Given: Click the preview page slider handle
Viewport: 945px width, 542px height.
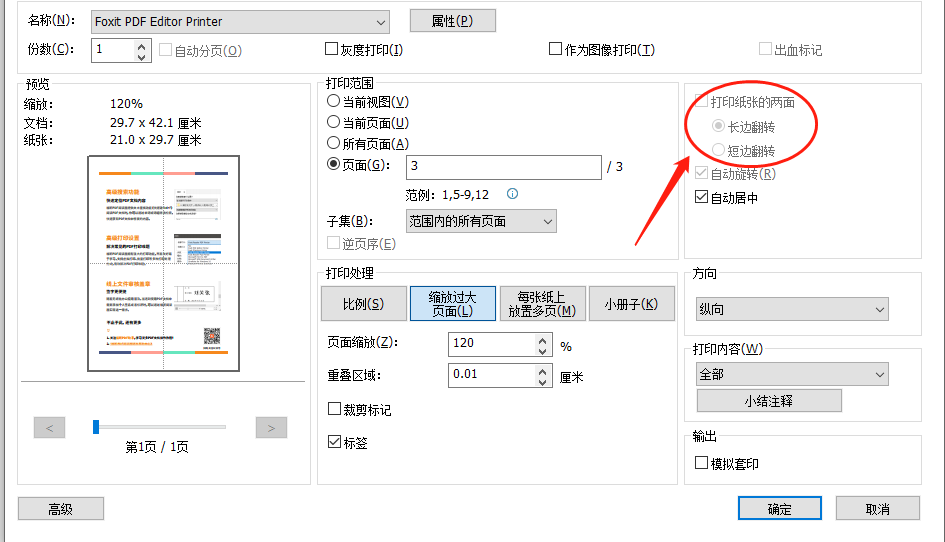Looking at the screenshot, I should (96, 427).
